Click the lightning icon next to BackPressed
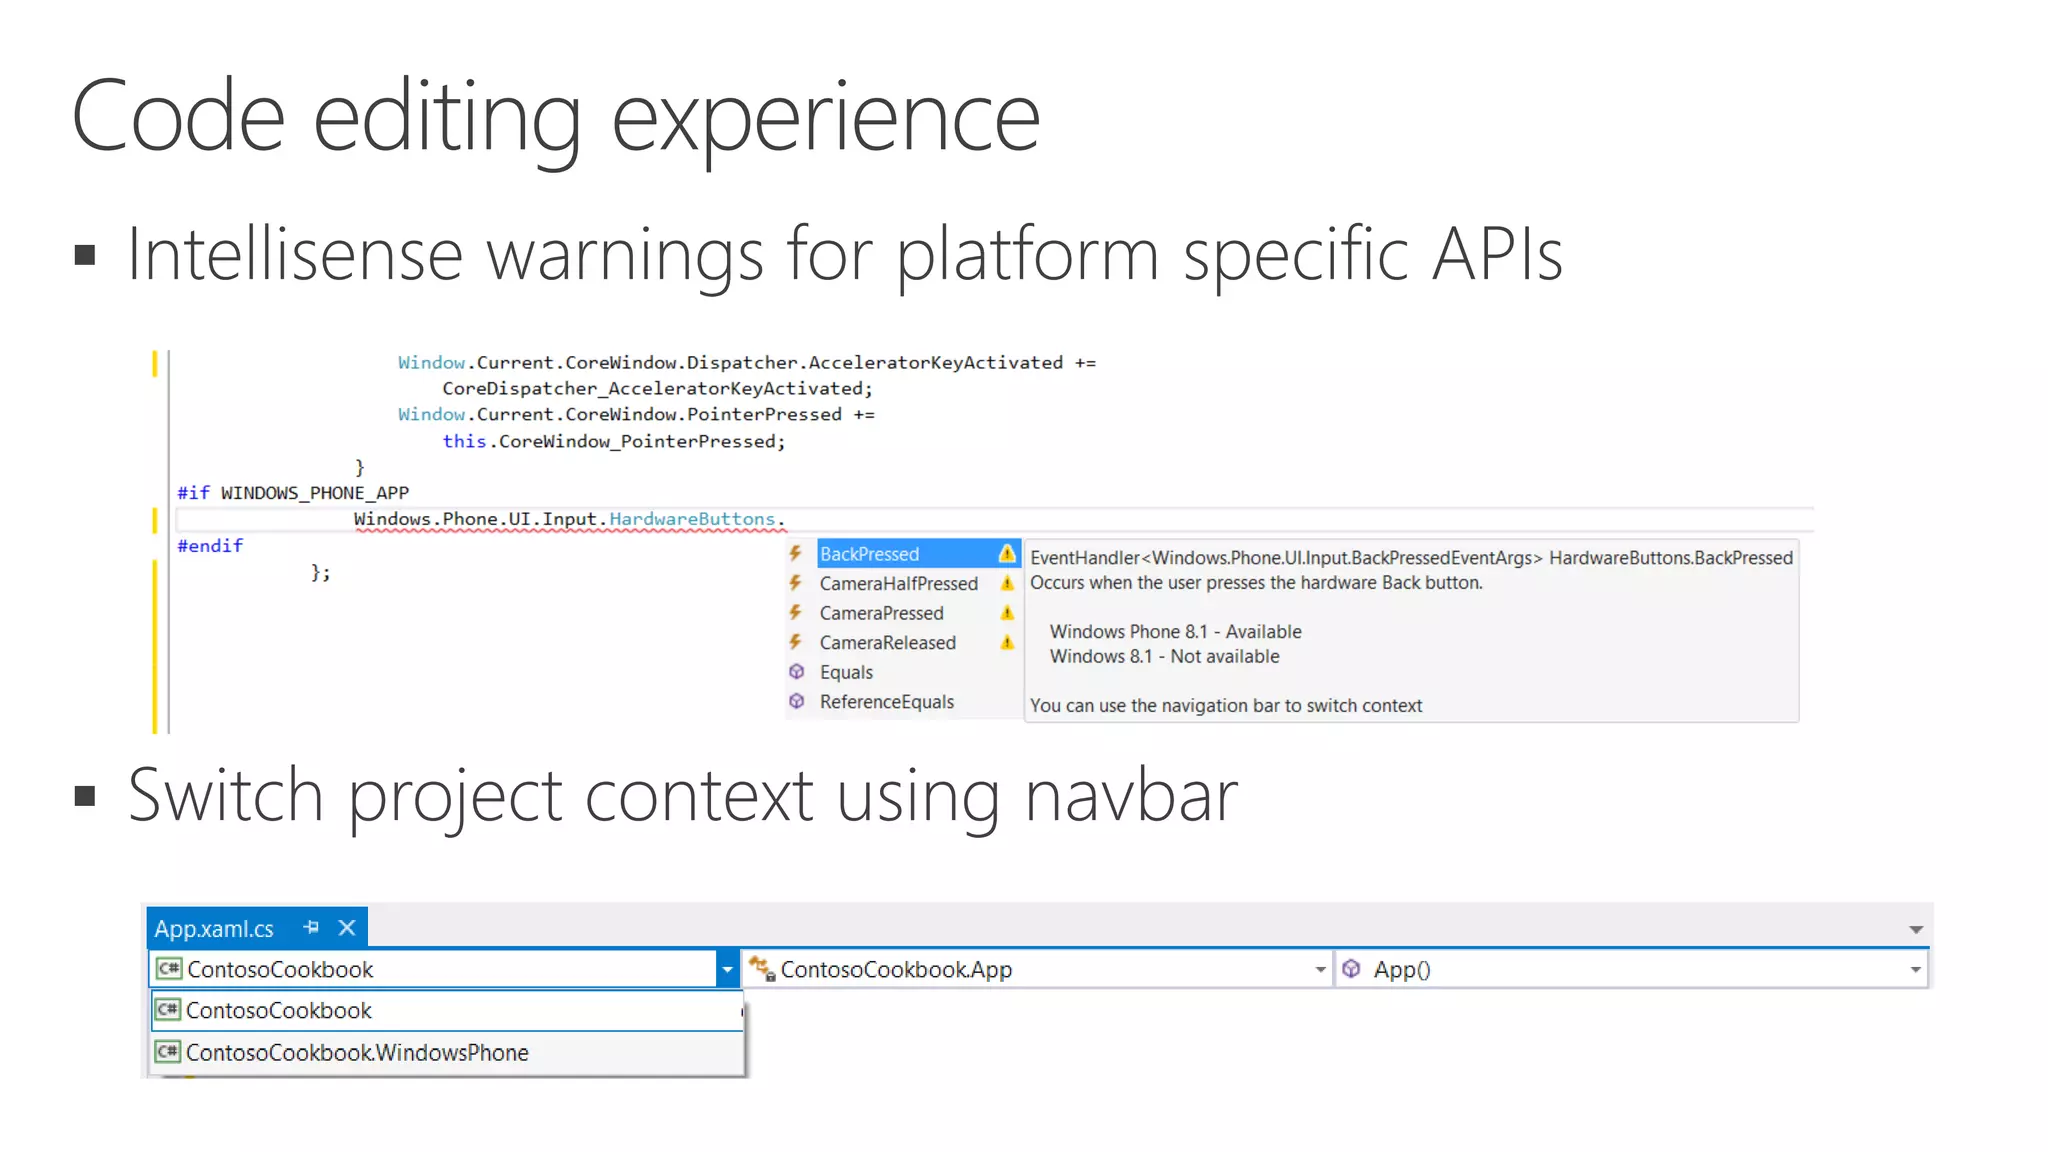This screenshot has width=2048, height=1152. click(x=796, y=553)
